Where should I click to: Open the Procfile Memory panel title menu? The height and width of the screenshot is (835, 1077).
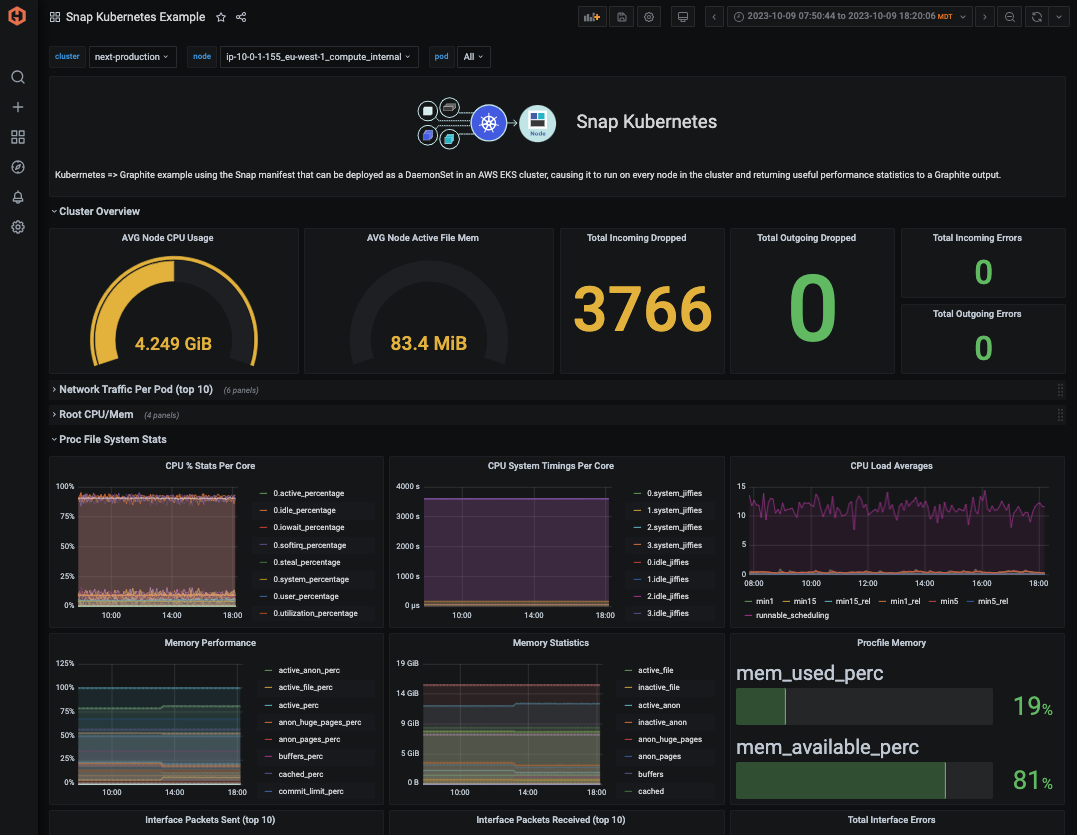pos(890,643)
